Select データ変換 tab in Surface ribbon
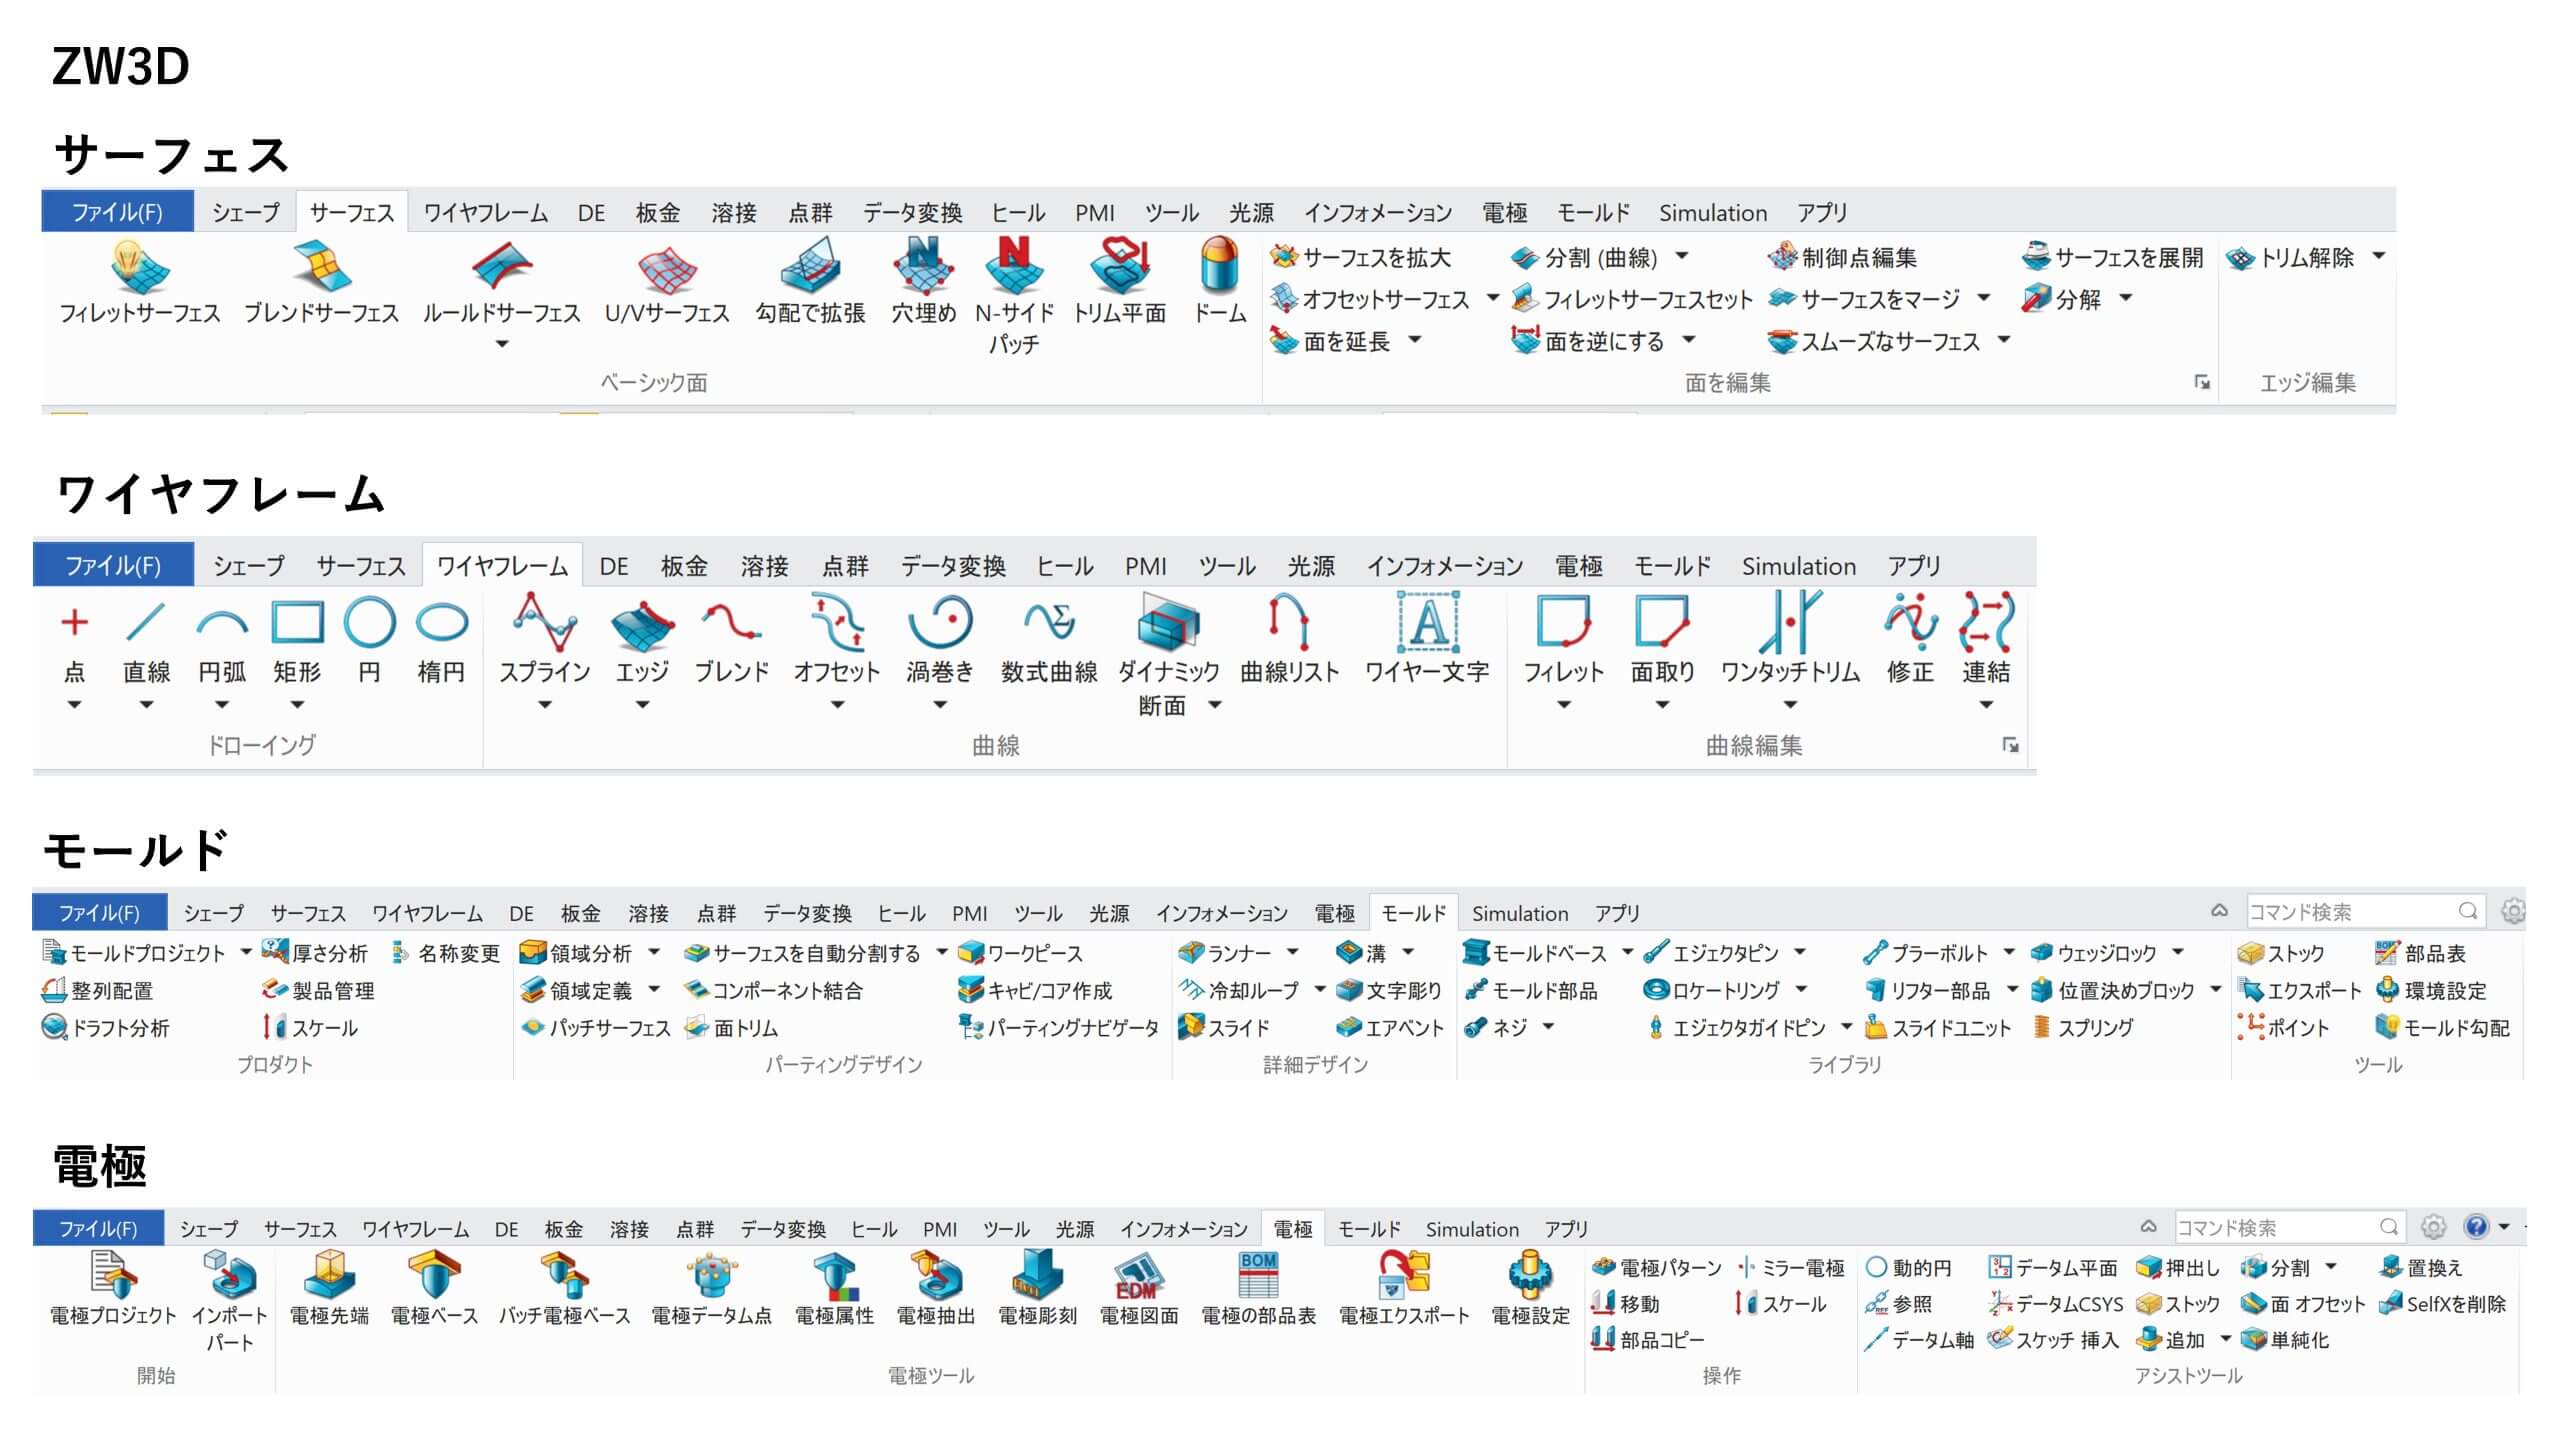Image resolution: width=2560 pixels, height=1440 pixels. click(x=912, y=213)
